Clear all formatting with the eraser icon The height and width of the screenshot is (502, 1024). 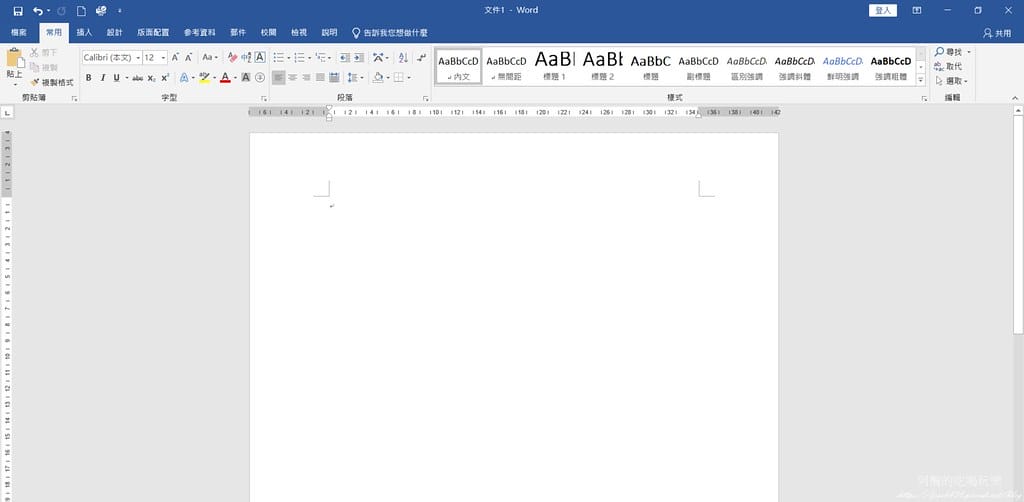coord(232,57)
